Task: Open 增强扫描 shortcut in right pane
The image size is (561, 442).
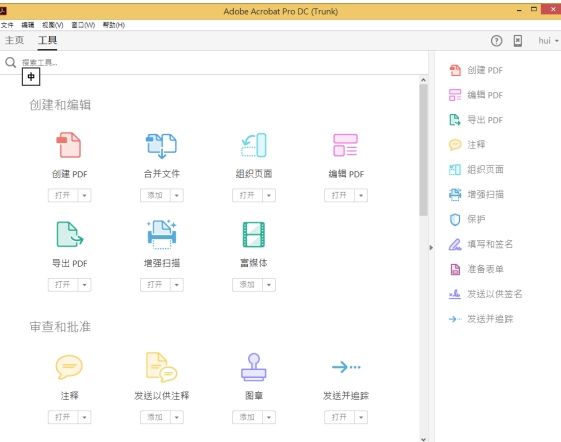Action: coord(476,194)
